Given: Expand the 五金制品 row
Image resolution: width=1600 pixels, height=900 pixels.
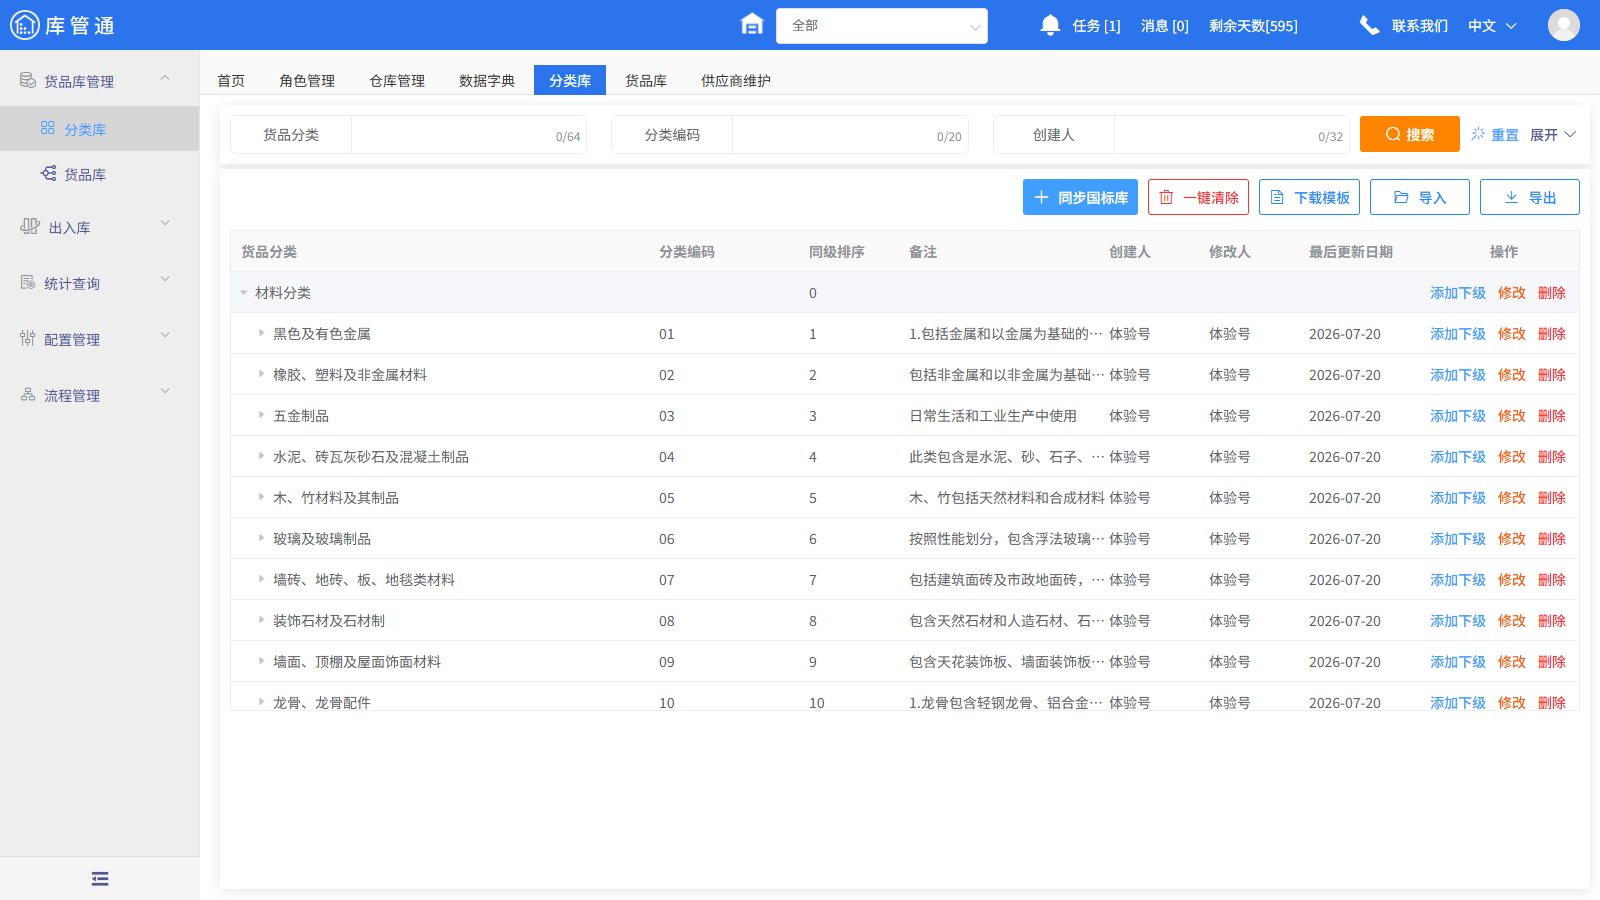Looking at the screenshot, I should (x=261, y=415).
